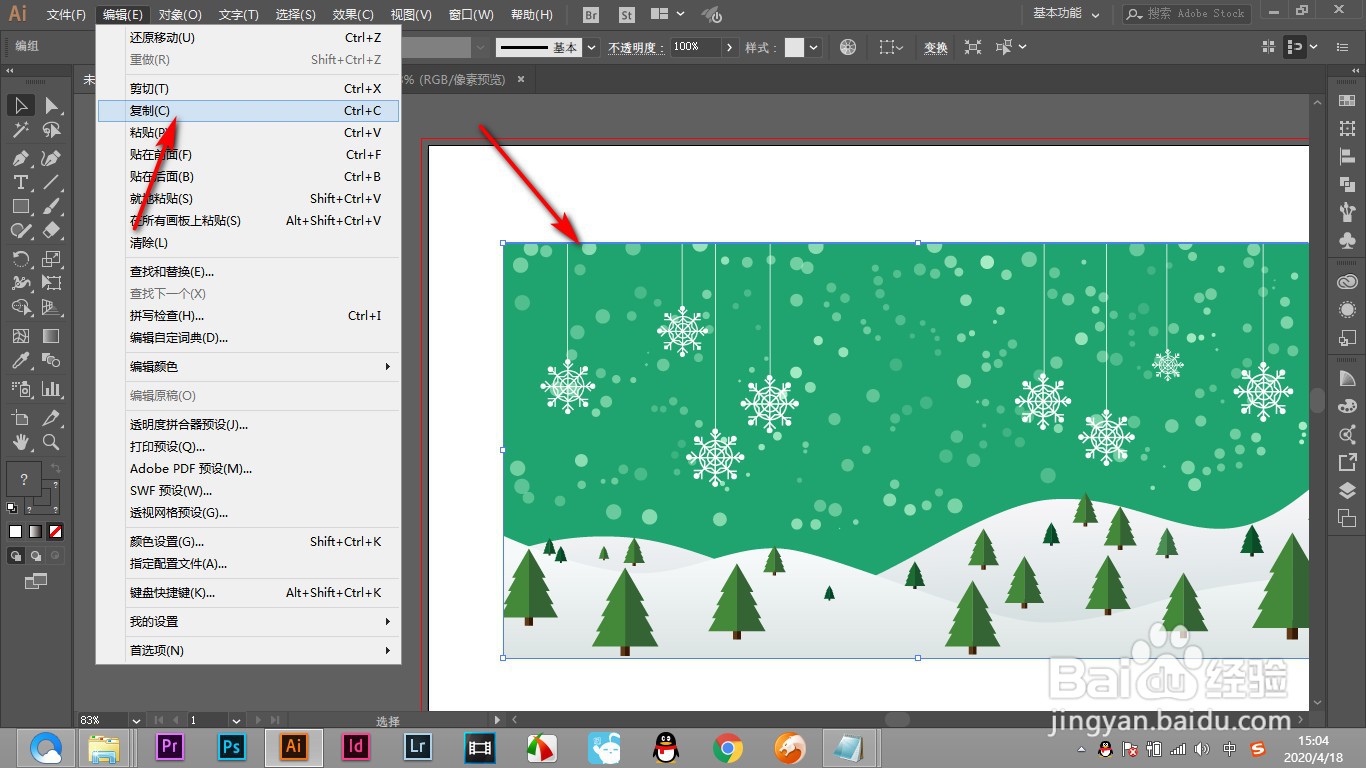Open the 对象(O) menu
Screen dimensions: 1366x768
[180, 14]
